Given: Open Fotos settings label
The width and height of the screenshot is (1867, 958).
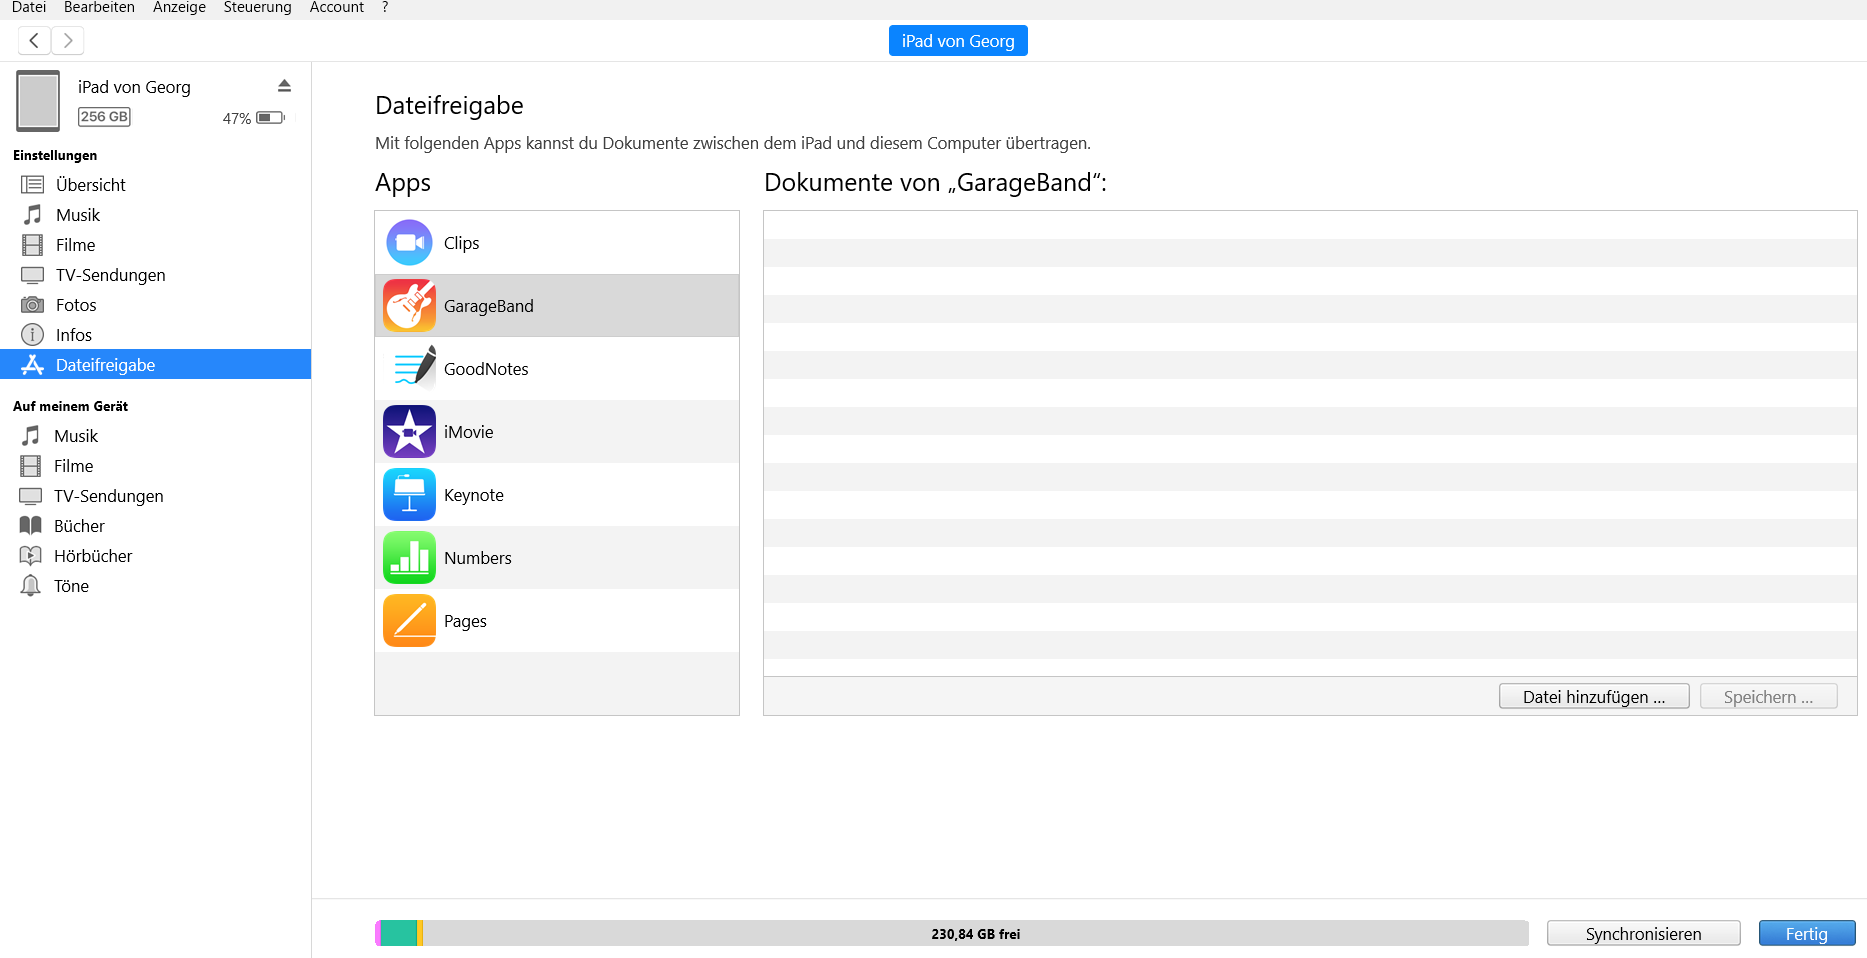Looking at the screenshot, I should click(76, 305).
